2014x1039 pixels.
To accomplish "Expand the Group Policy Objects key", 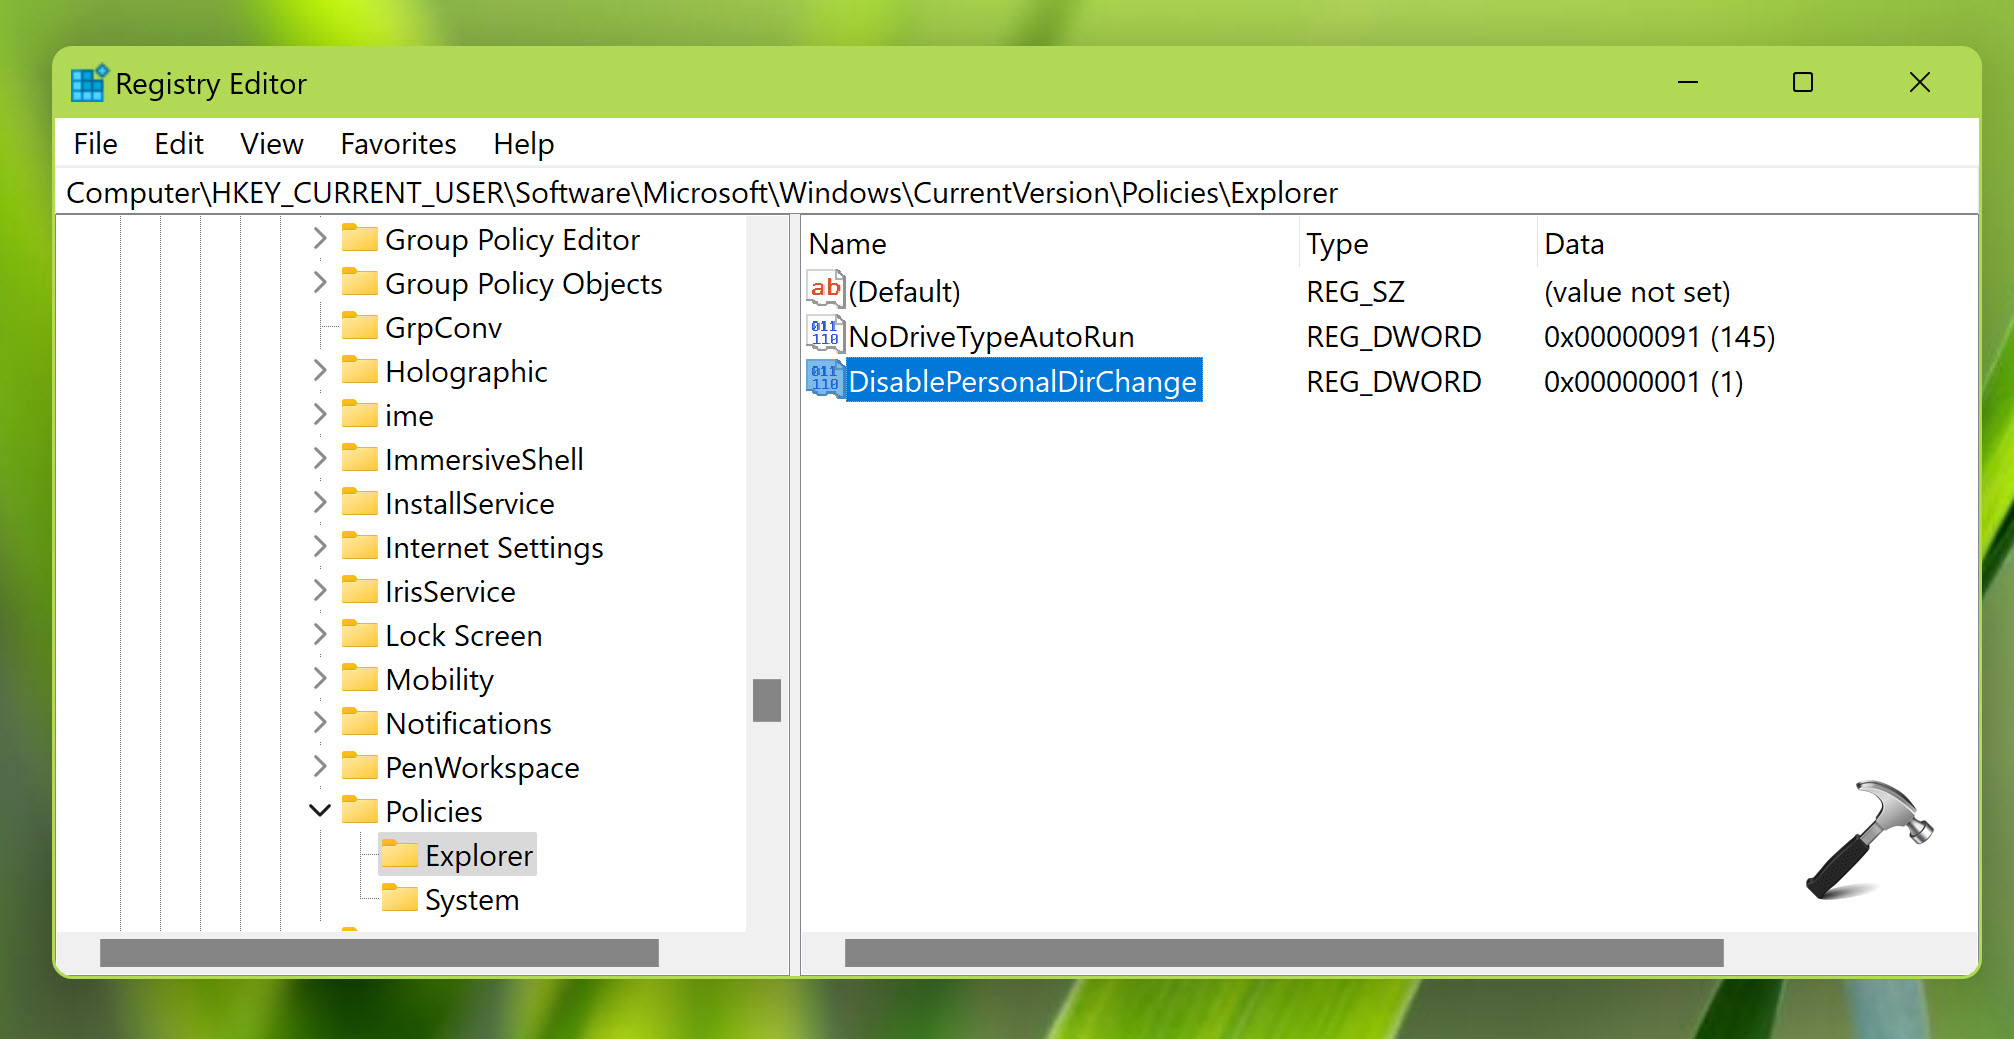I will [320, 282].
